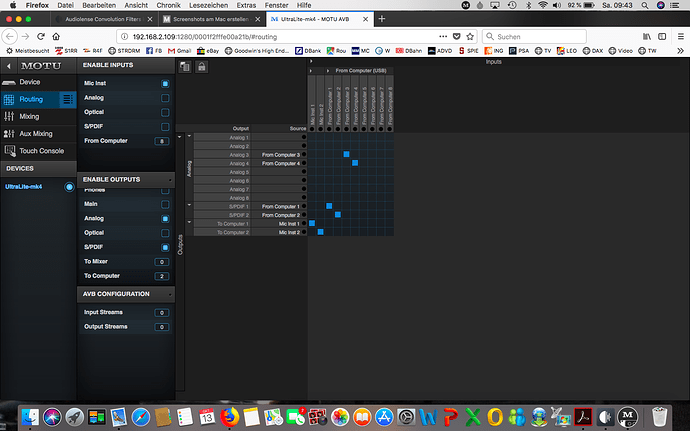Enable the Optical input checkbox
Viewport: 690px width, 431px height.
tap(165, 112)
